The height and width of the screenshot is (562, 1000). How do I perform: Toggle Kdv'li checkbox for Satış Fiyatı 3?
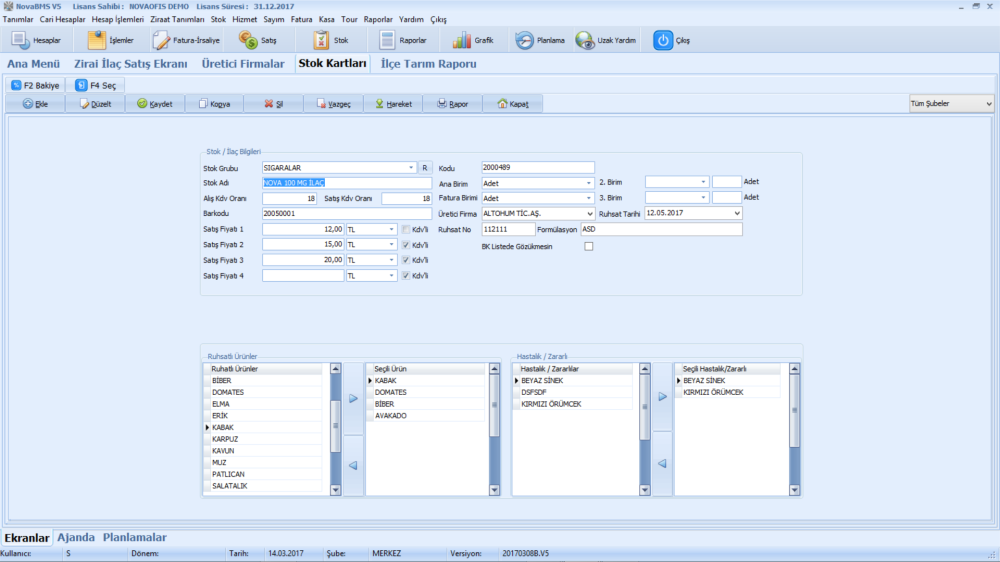point(406,260)
